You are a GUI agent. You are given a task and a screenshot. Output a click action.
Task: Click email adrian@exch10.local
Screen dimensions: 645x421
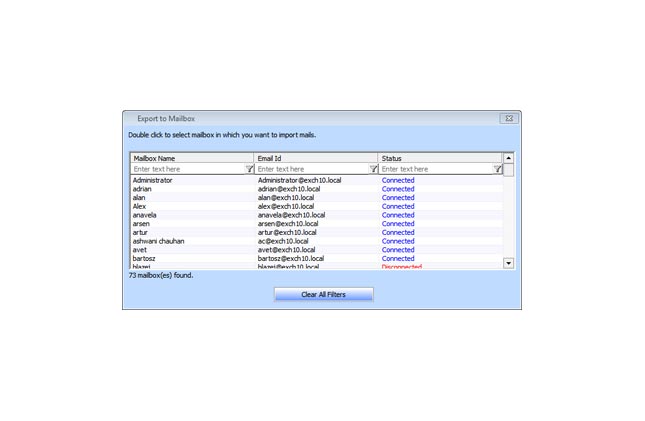[289, 189]
